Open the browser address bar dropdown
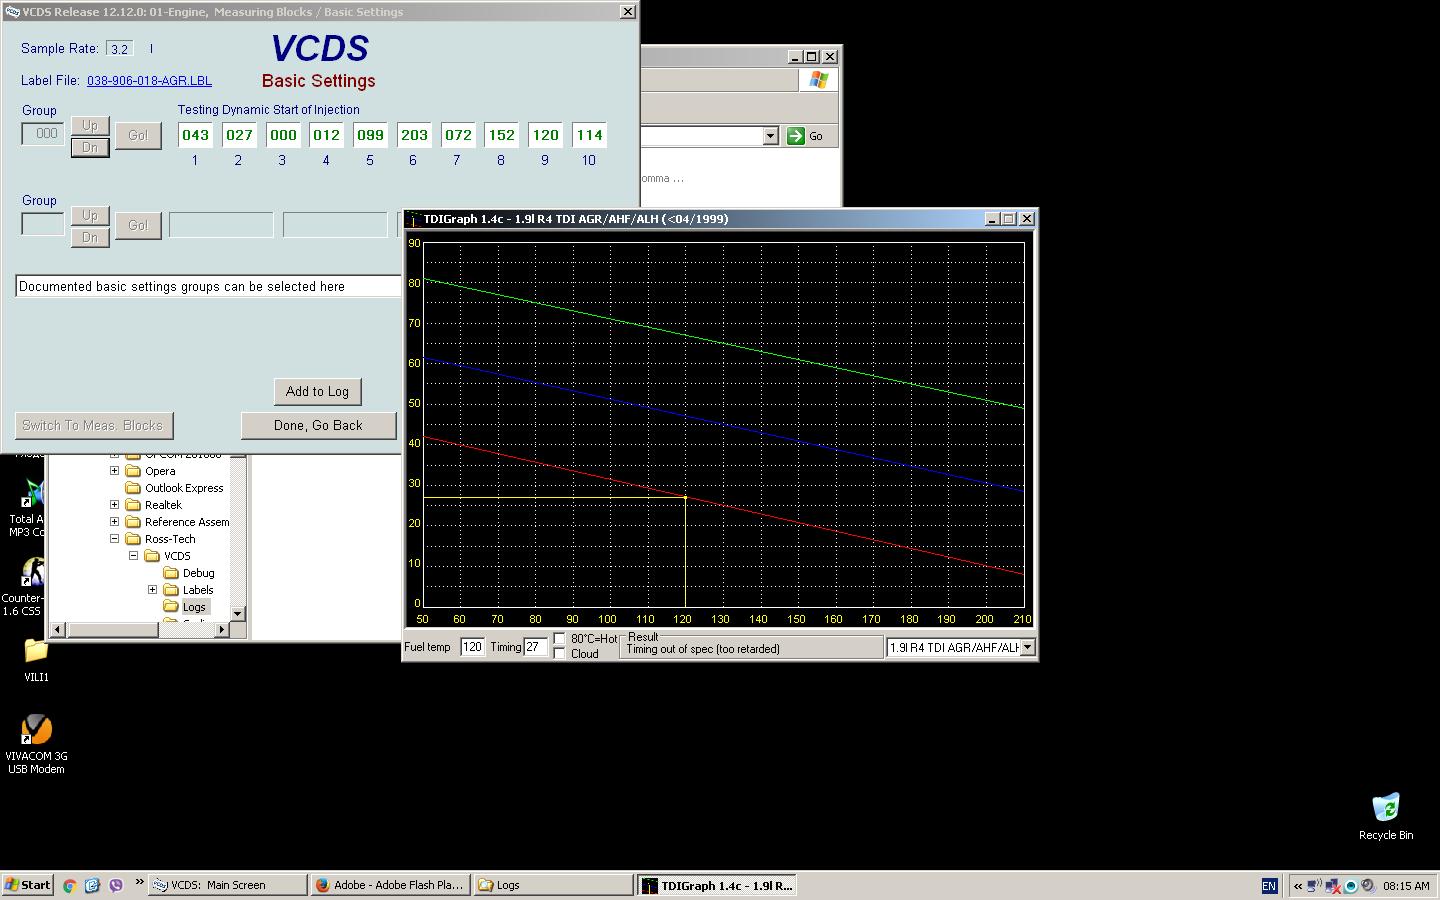Image resolution: width=1440 pixels, height=900 pixels. click(770, 136)
